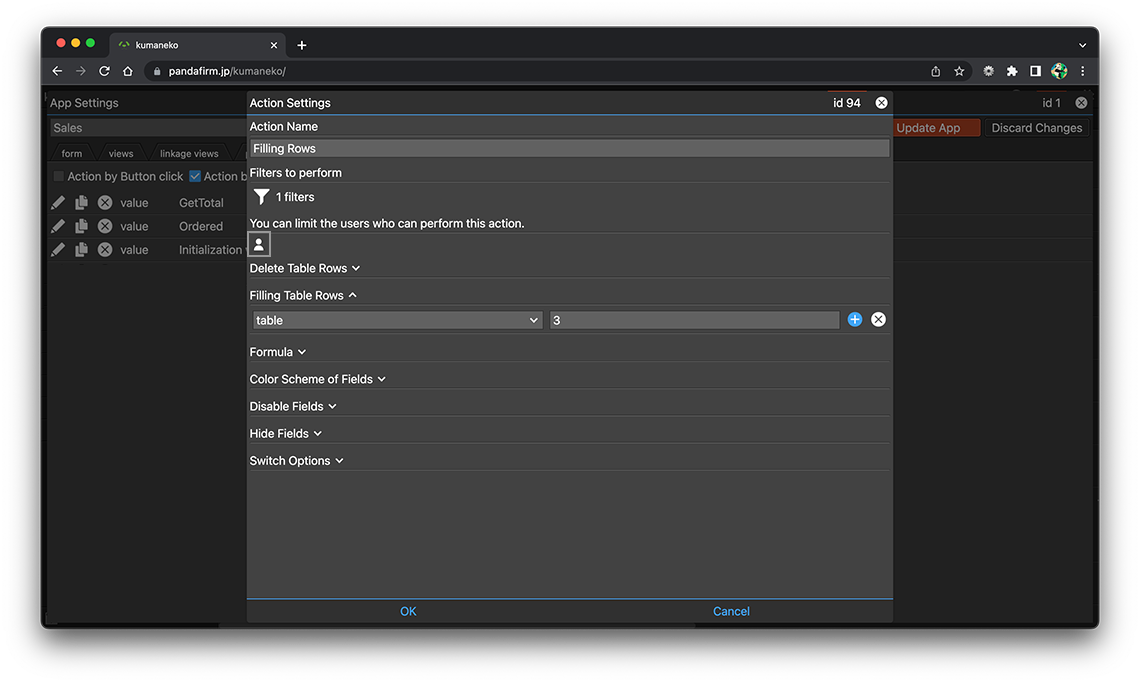Click the Action Name input field

coord(569,148)
